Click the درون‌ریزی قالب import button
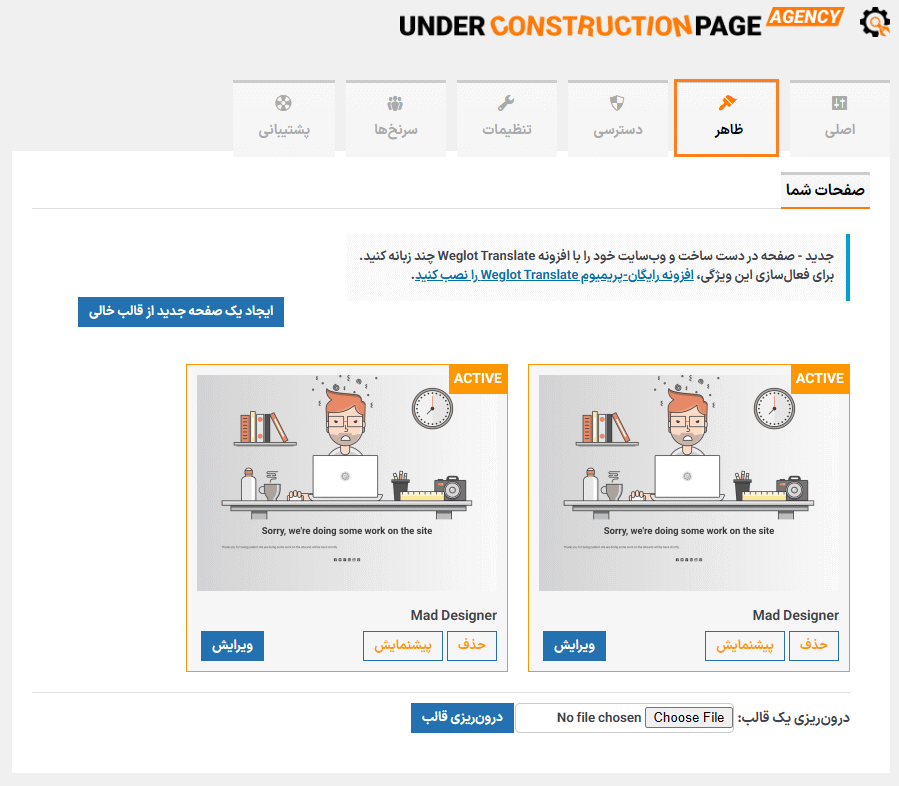Image resolution: width=899 pixels, height=786 pixels. 461,717
